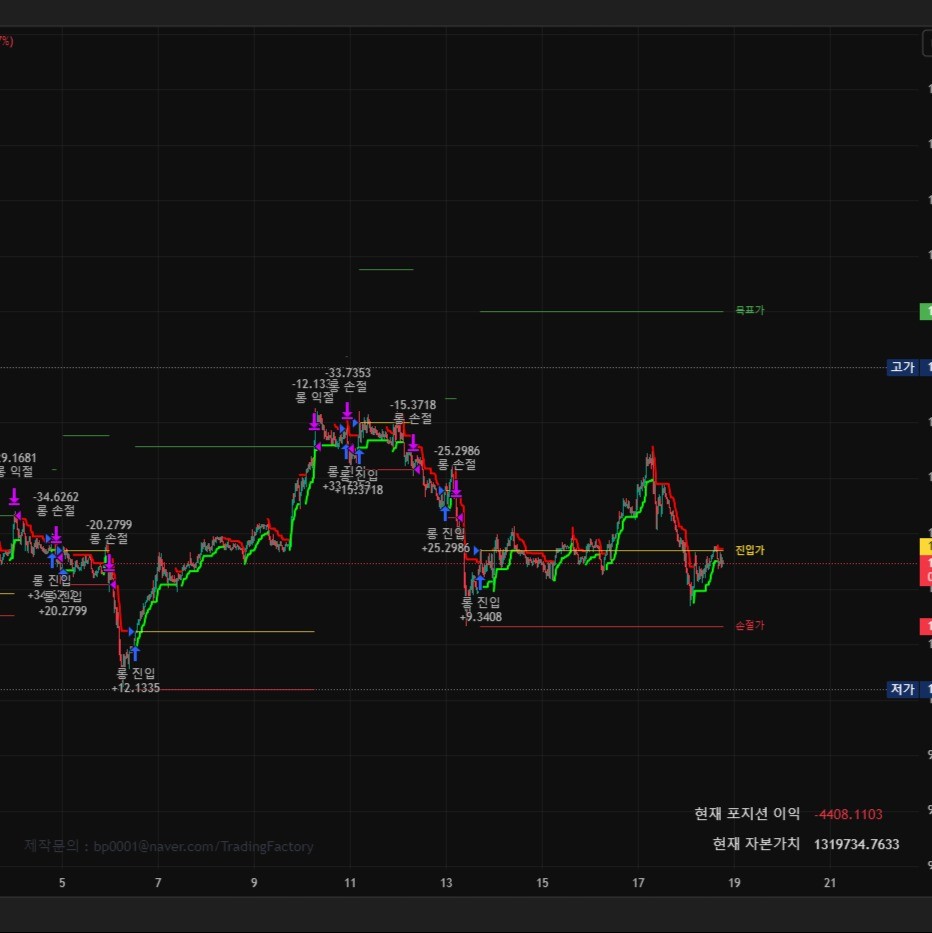This screenshot has width=932, height=933.
Task: Click blue long entry arrow at +9.3408
Action: pyautogui.click(x=480, y=582)
